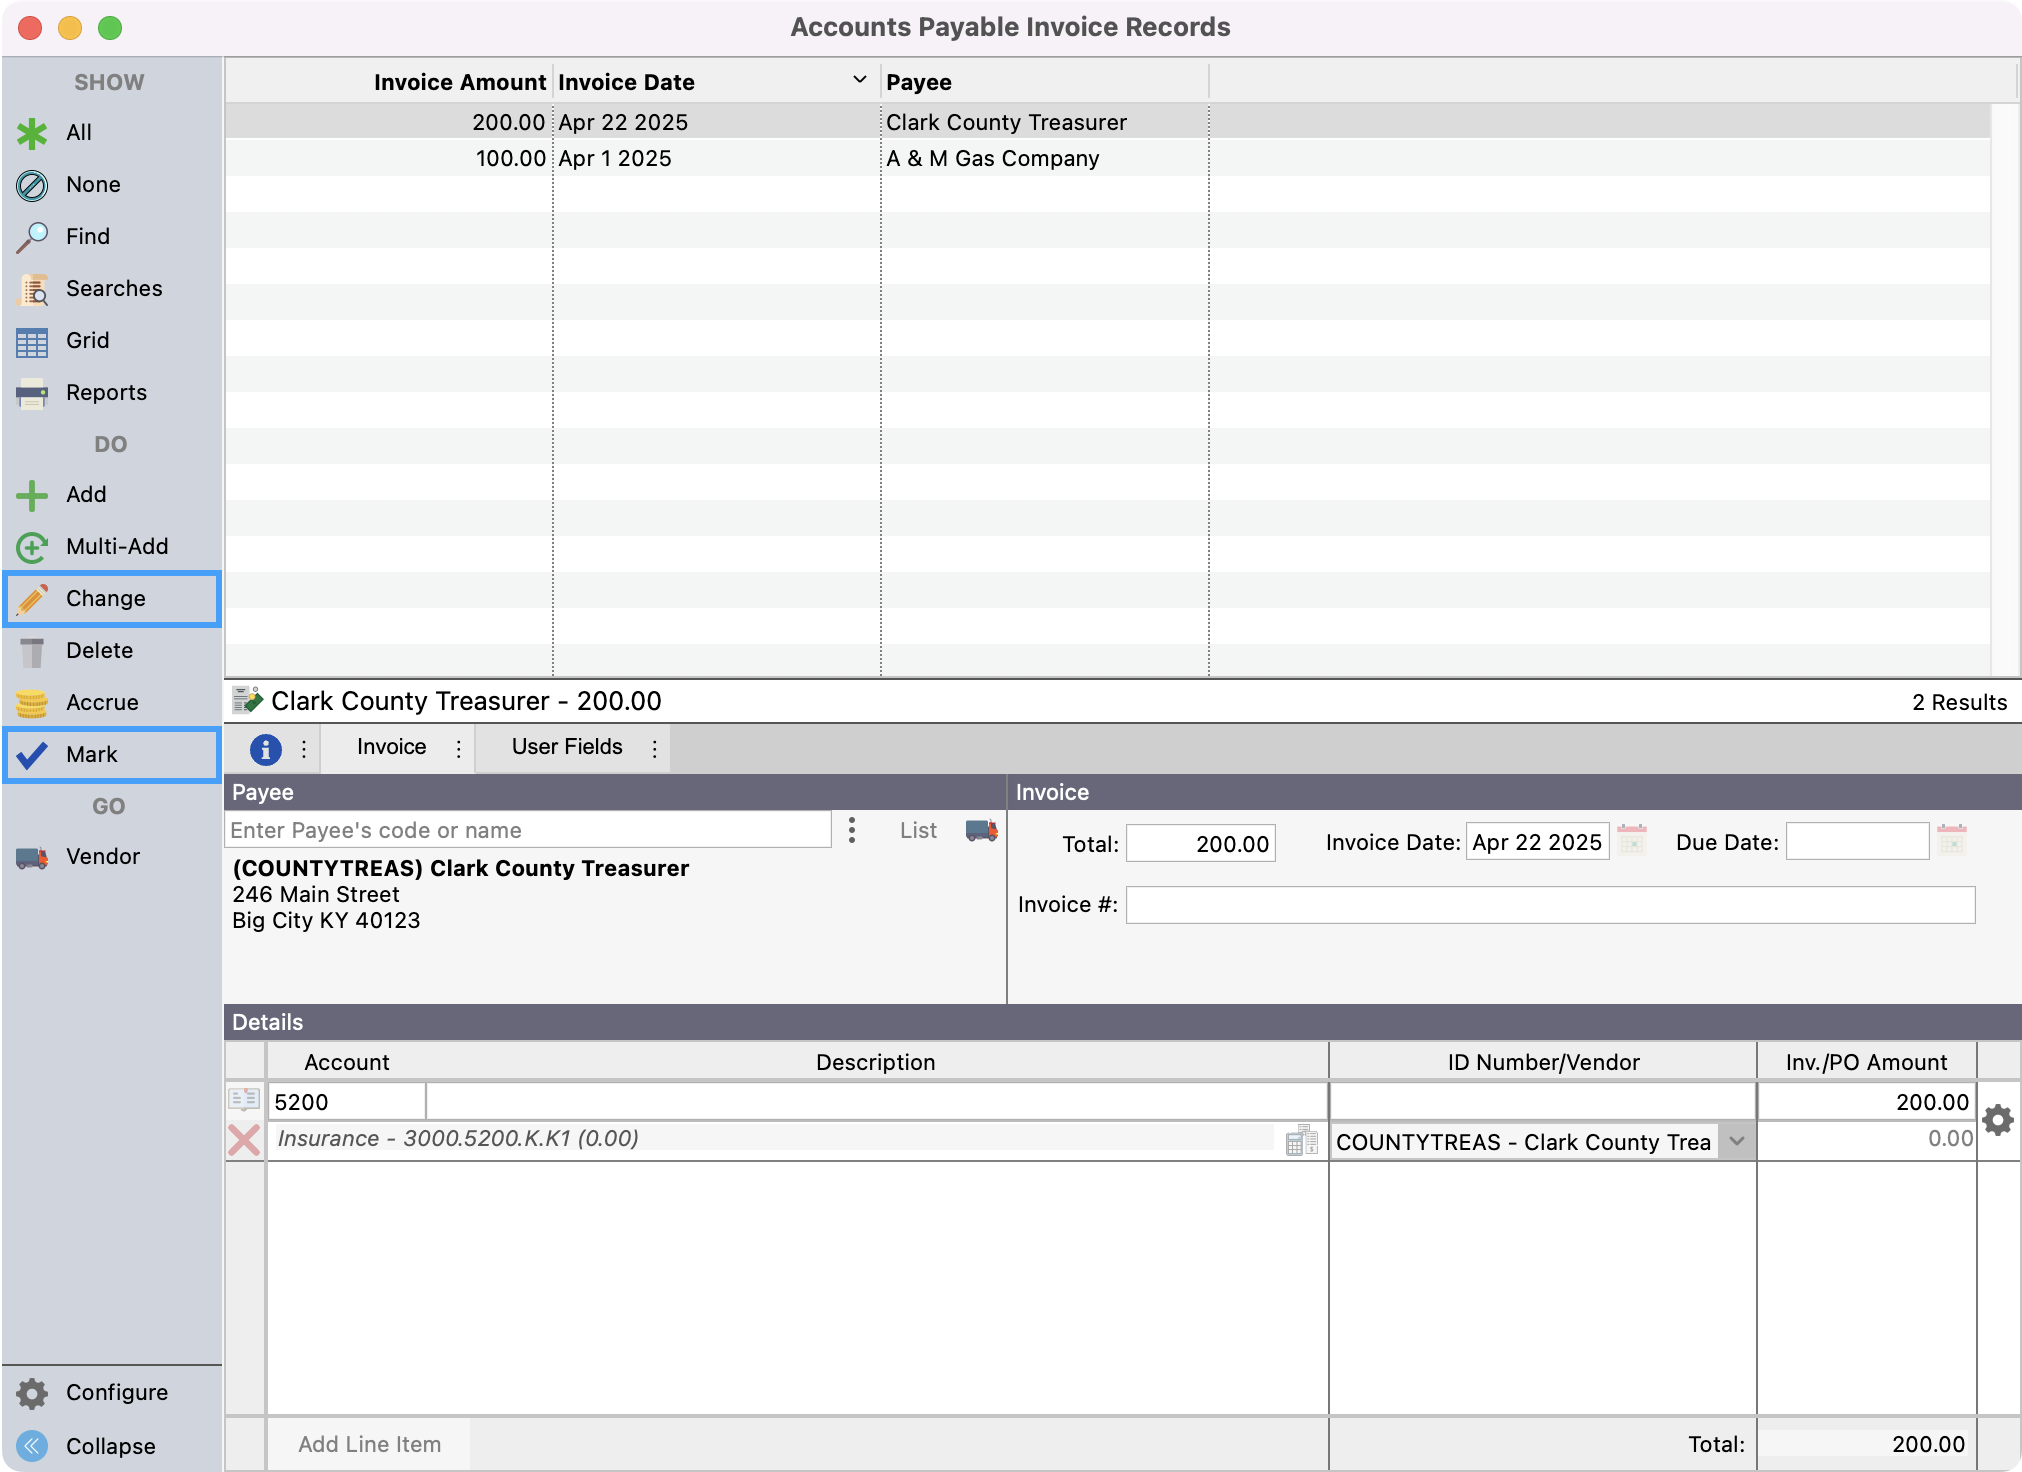
Task: Click Invoice Date column sort chevron
Action: 859,80
